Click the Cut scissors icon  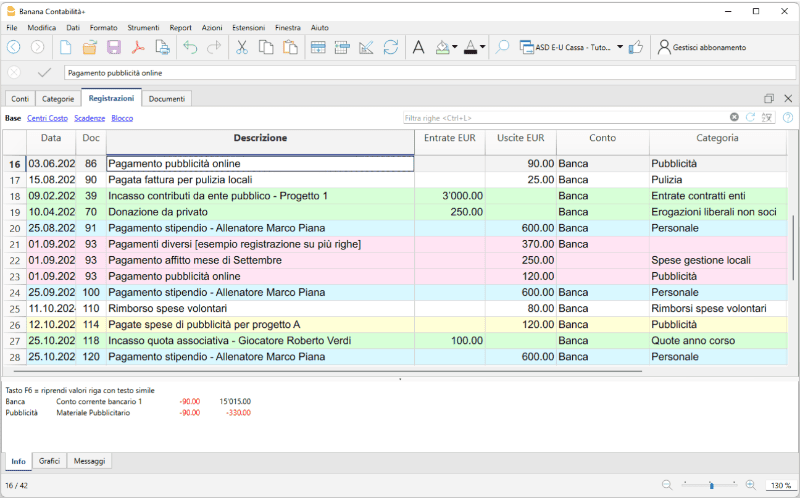coord(241,47)
